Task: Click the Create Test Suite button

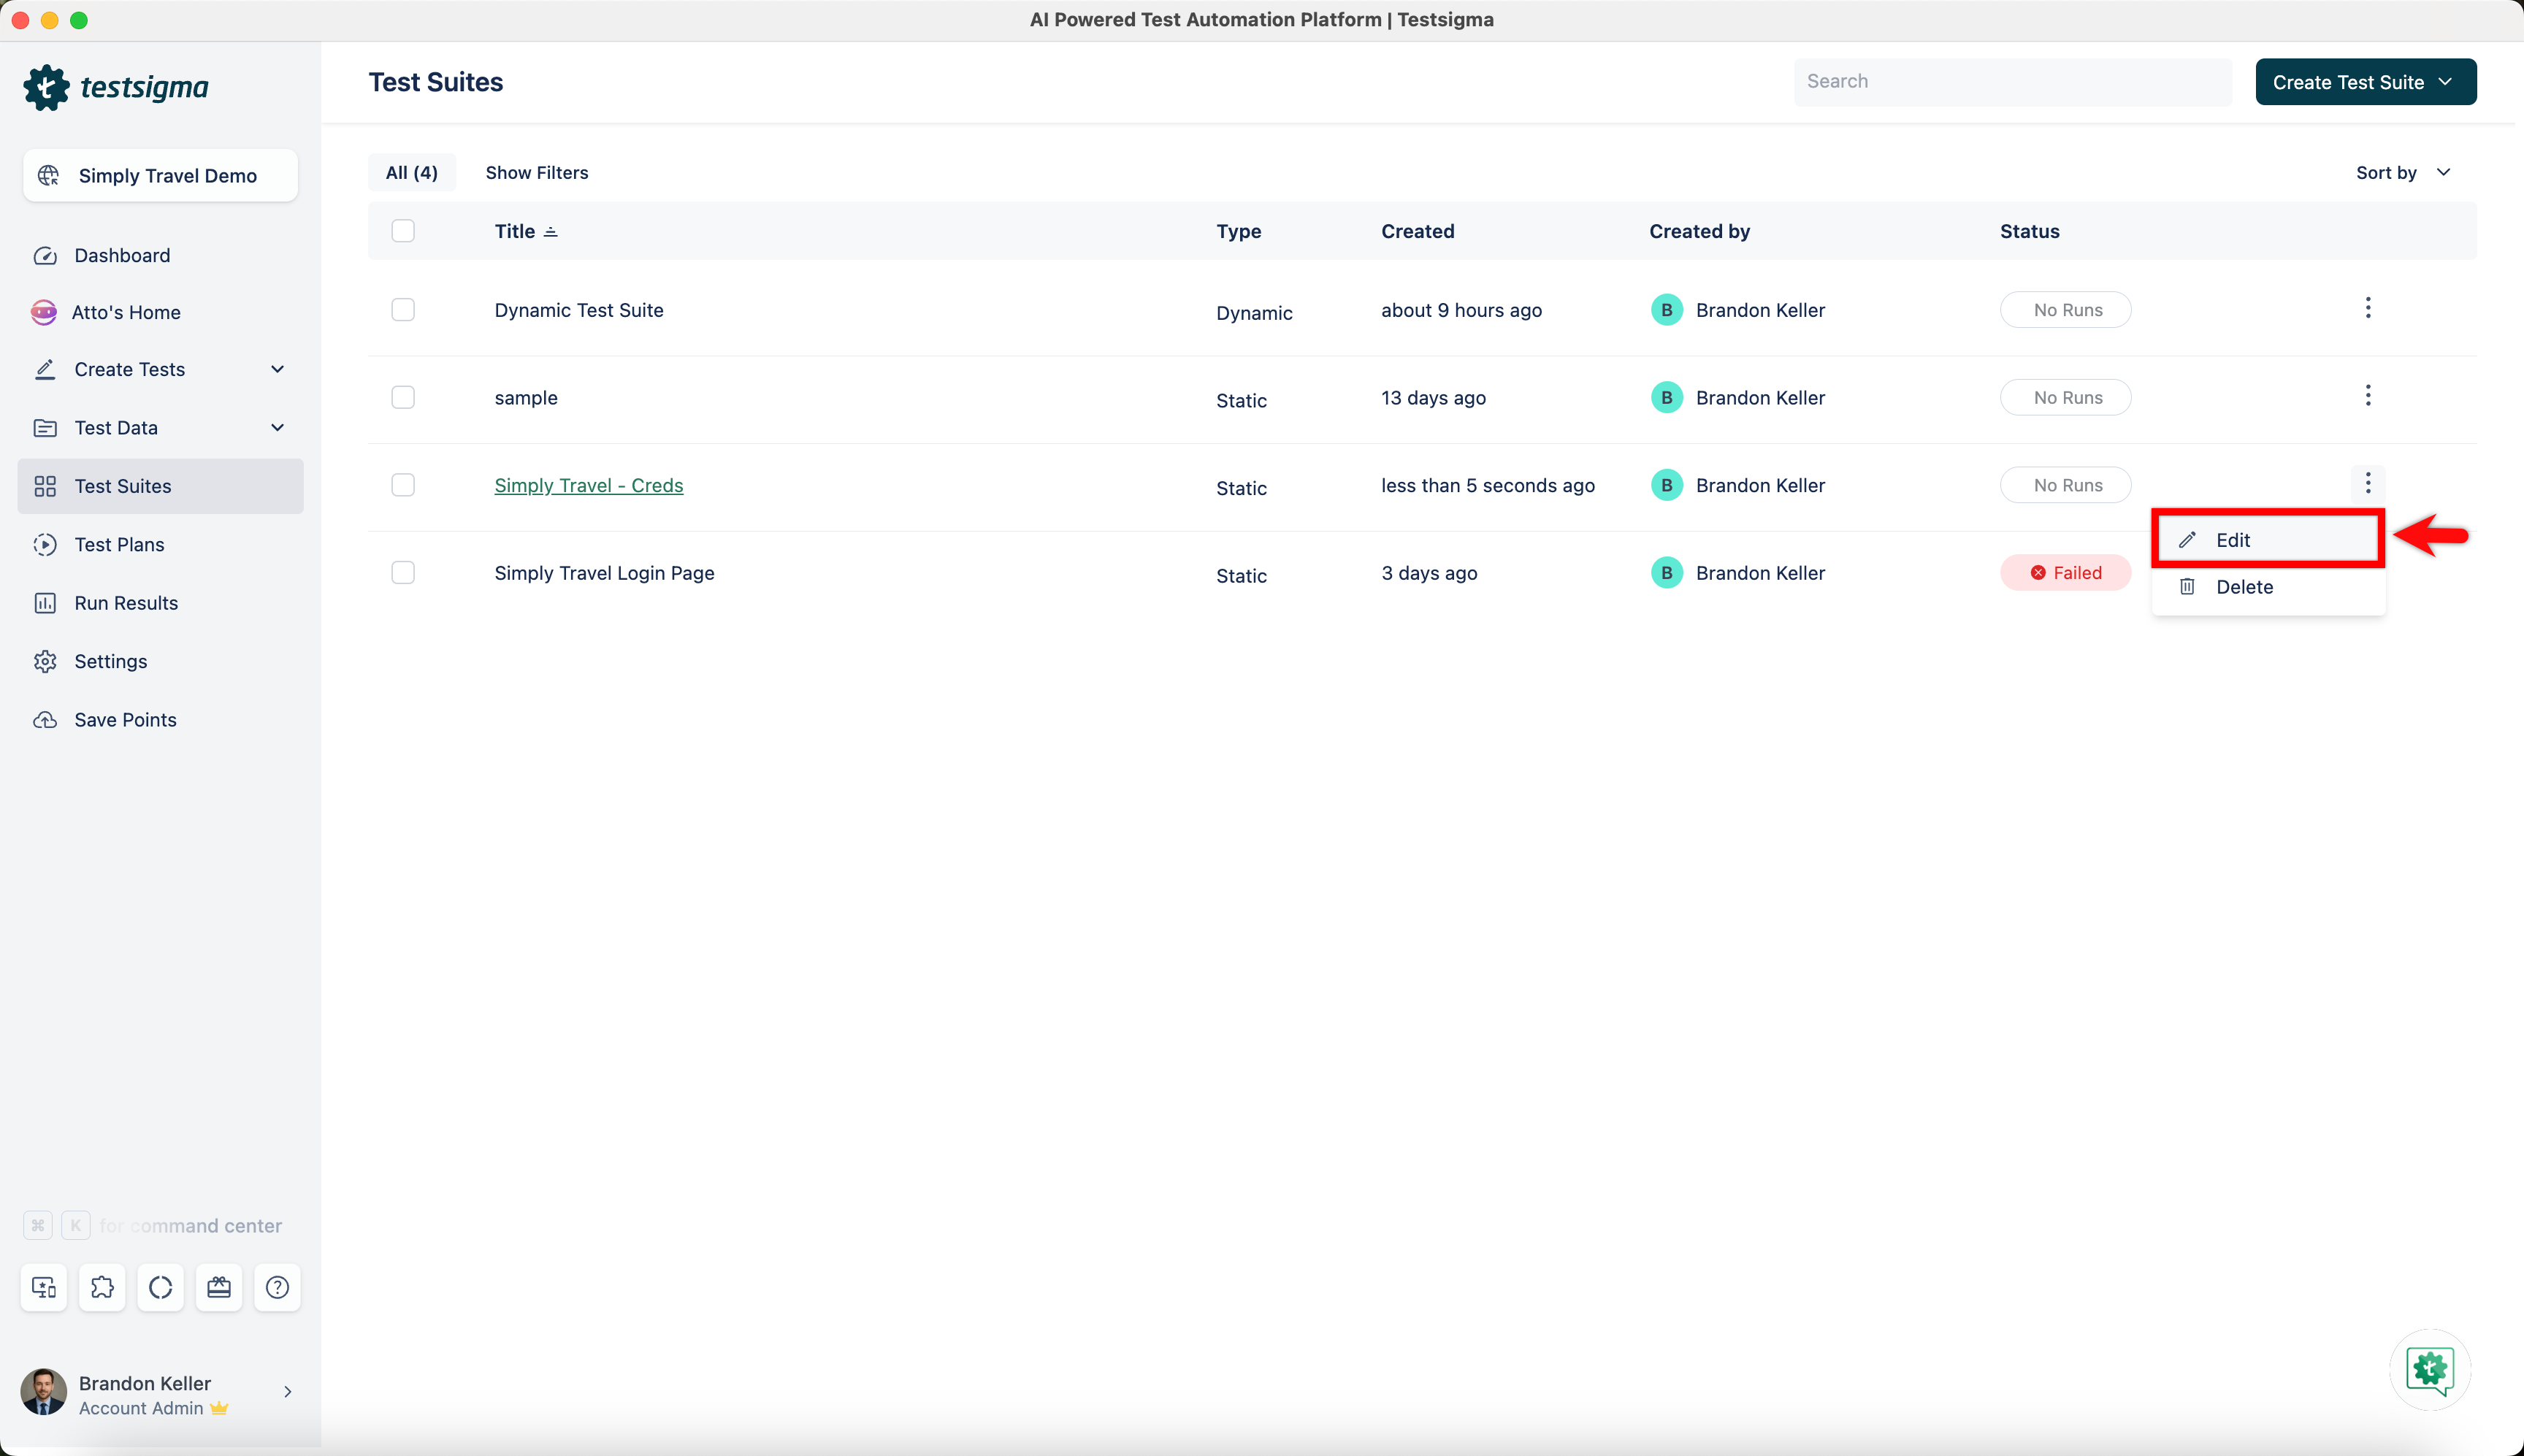Action: coord(2364,81)
